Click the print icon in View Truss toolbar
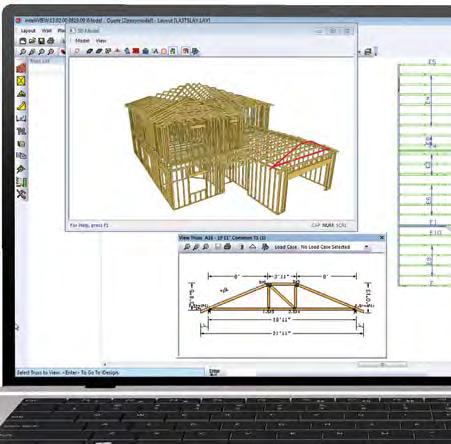Image resolution: width=451 pixels, height=444 pixels. click(228, 247)
